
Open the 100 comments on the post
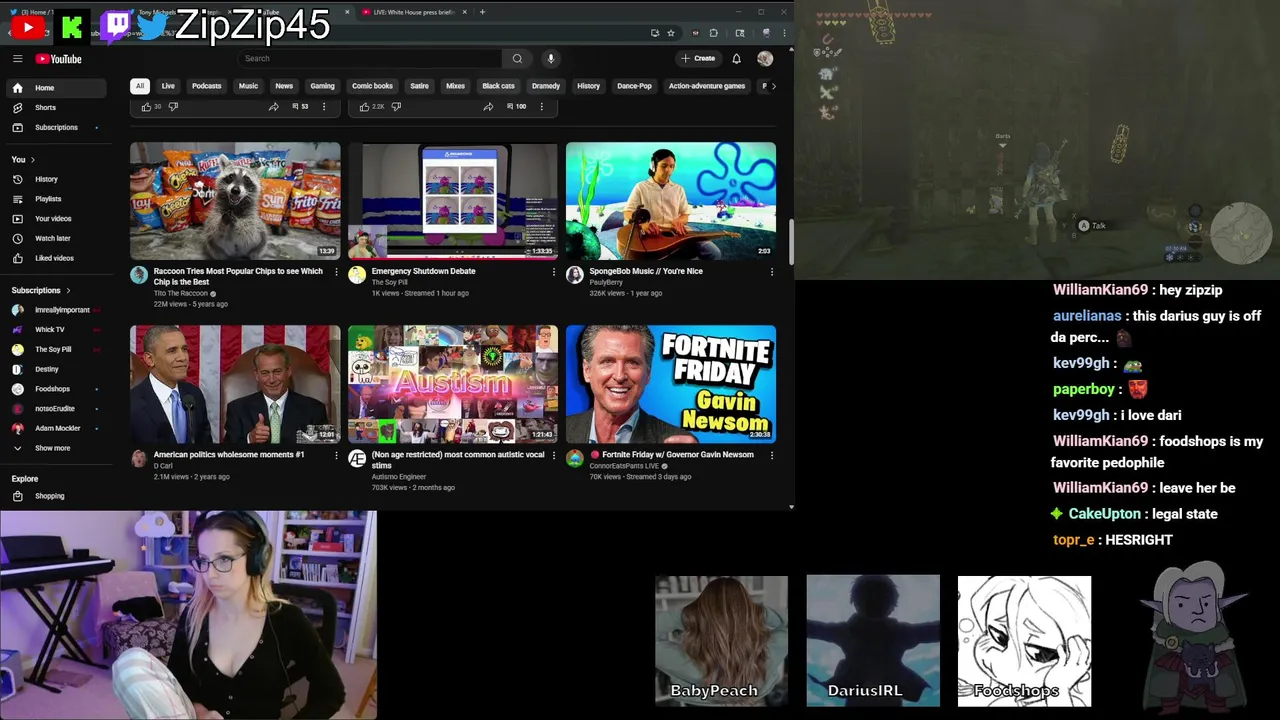click(x=517, y=106)
